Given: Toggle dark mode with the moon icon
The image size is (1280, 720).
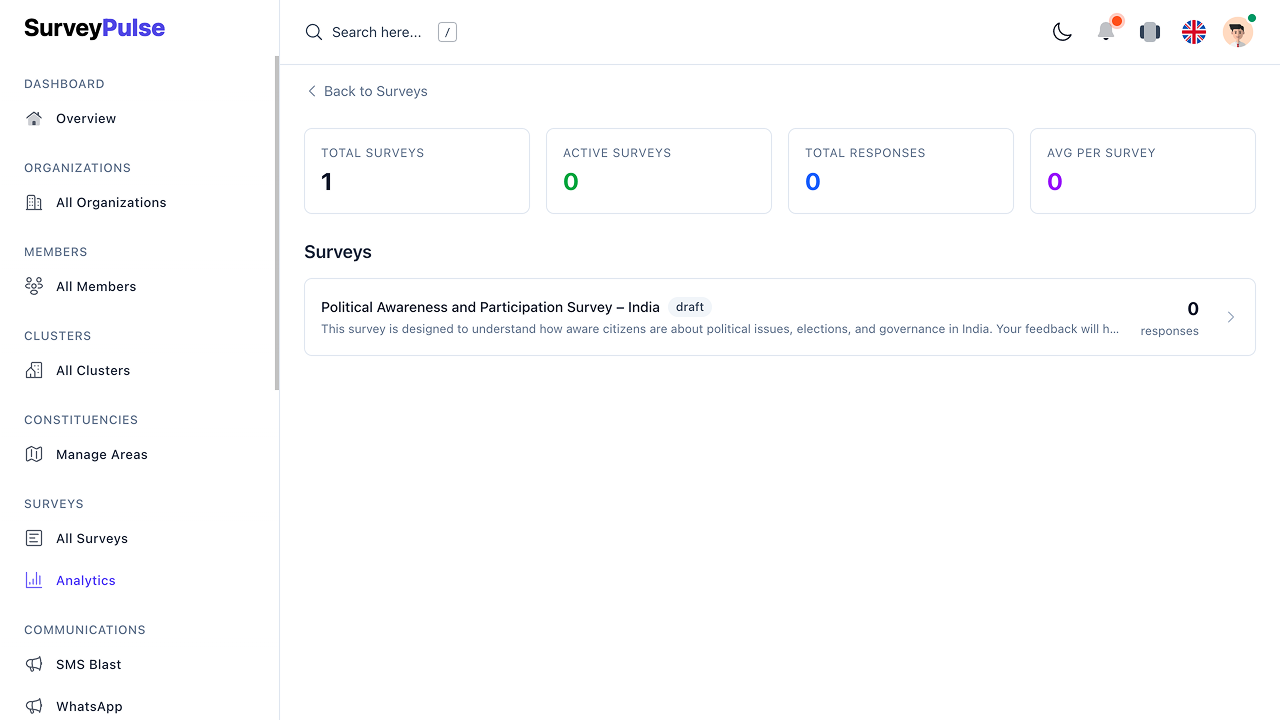Looking at the screenshot, I should pos(1062,32).
